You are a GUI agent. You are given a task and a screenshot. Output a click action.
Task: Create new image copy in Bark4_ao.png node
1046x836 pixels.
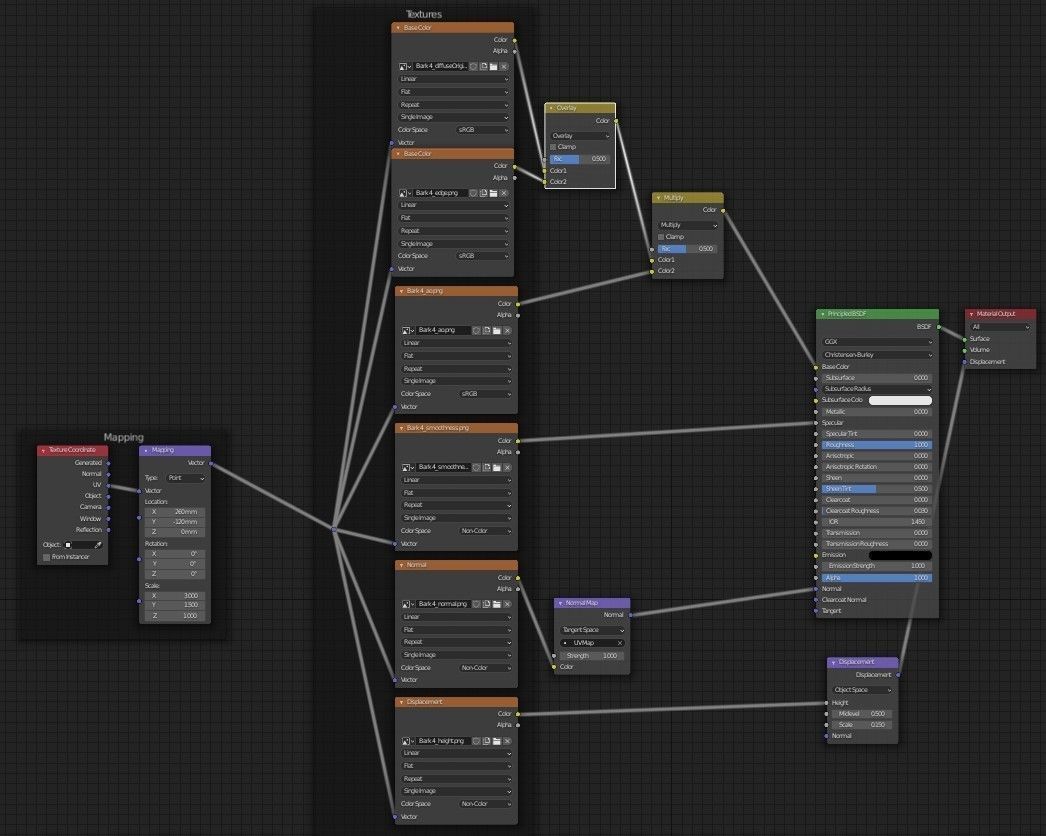pyautogui.click(x=487, y=330)
